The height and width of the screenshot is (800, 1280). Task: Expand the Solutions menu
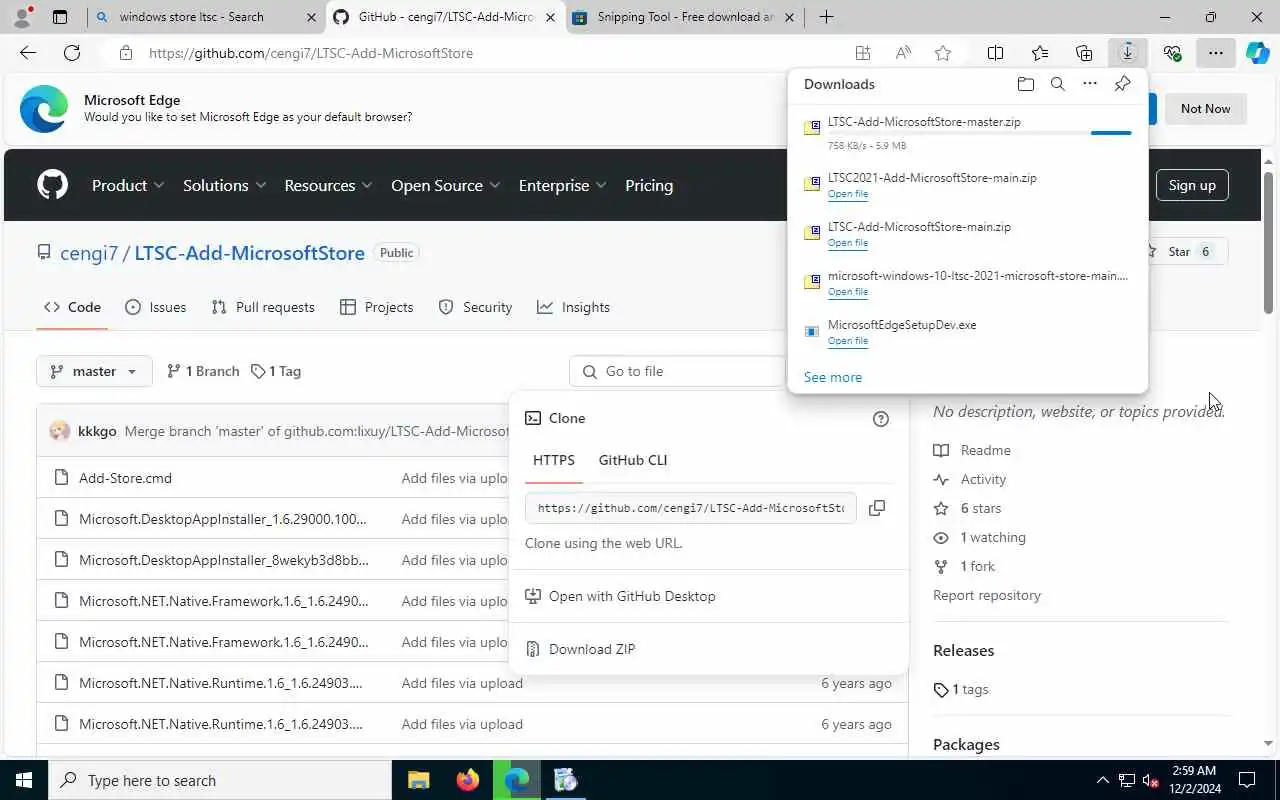pyautogui.click(x=224, y=185)
